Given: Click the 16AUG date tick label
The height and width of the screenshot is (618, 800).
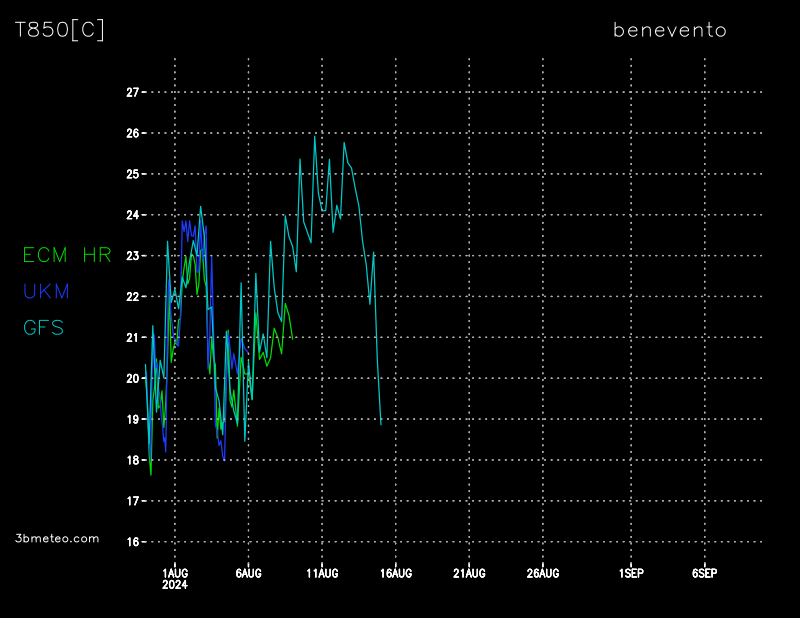Looking at the screenshot, I should pos(396,573).
